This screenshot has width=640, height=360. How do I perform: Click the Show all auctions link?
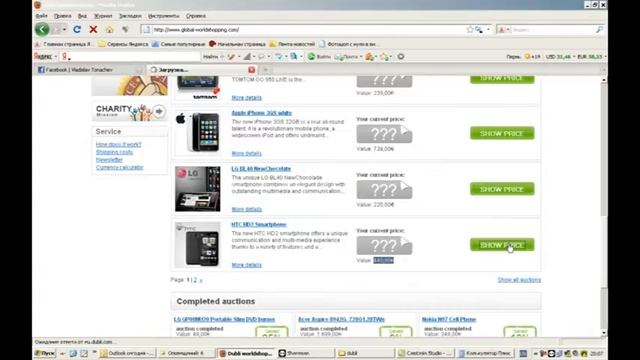point(519,280)
